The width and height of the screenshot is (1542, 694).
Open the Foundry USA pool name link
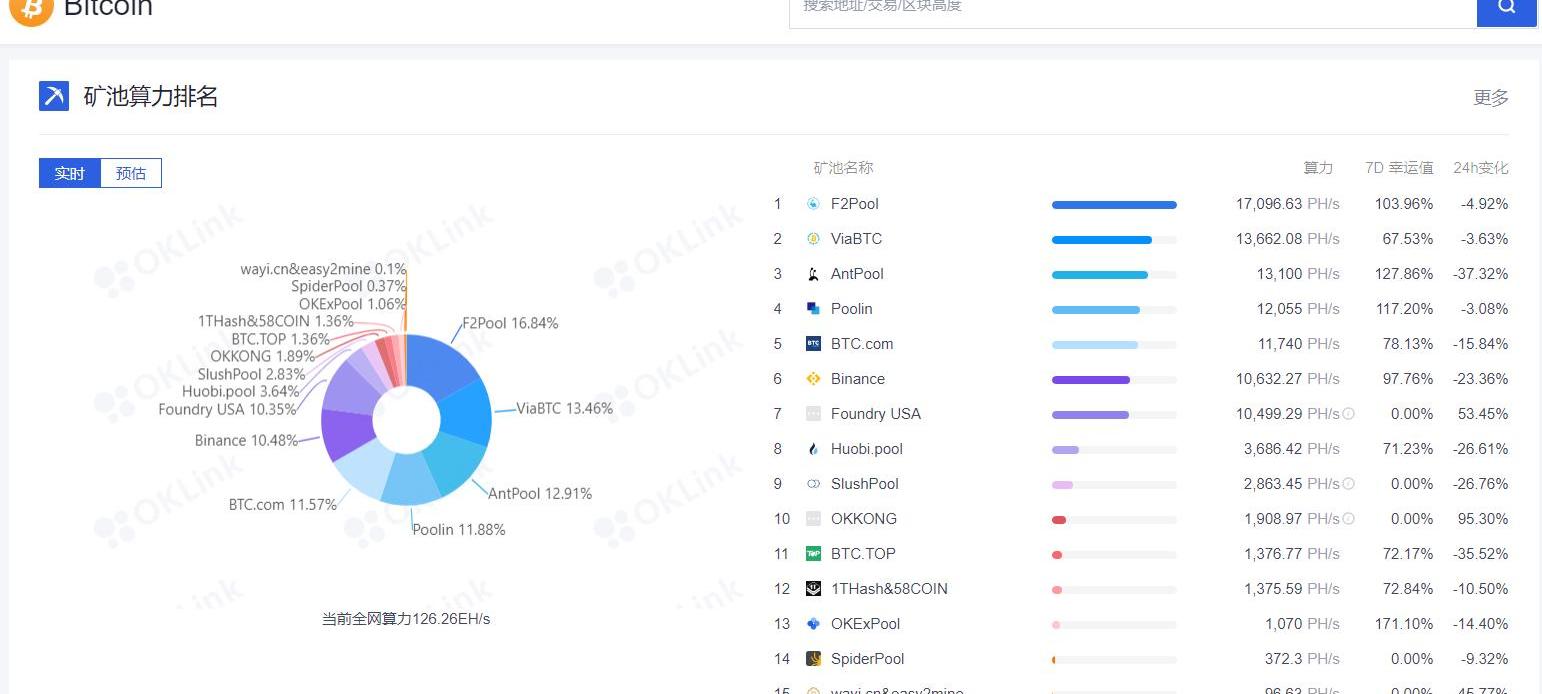coord(876,414)
